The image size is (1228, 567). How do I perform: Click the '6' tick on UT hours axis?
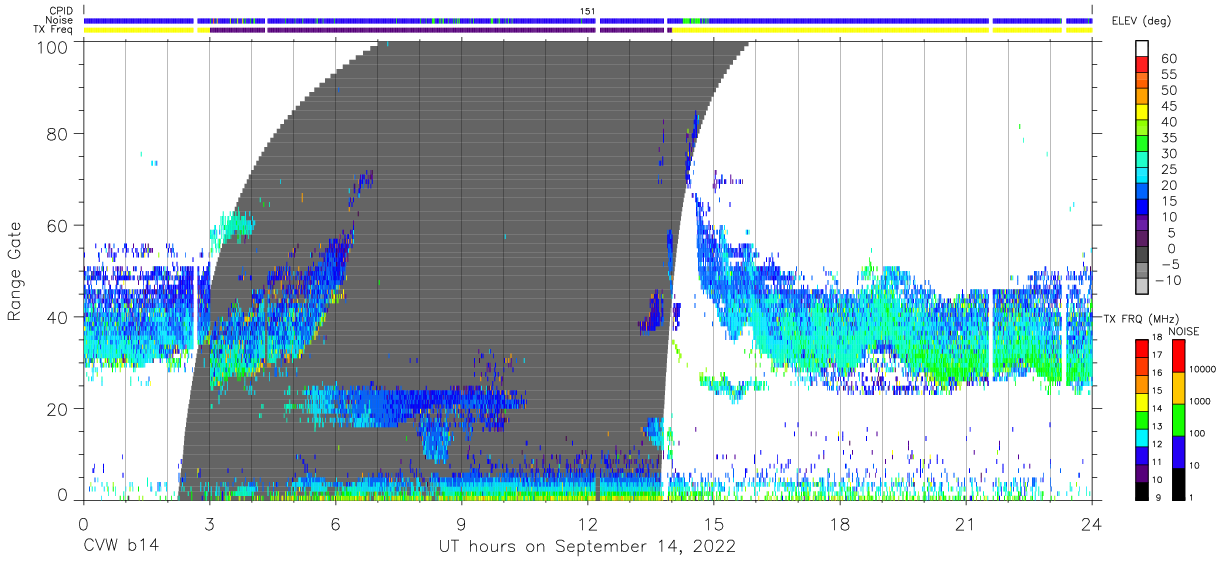tap(335, 523)
